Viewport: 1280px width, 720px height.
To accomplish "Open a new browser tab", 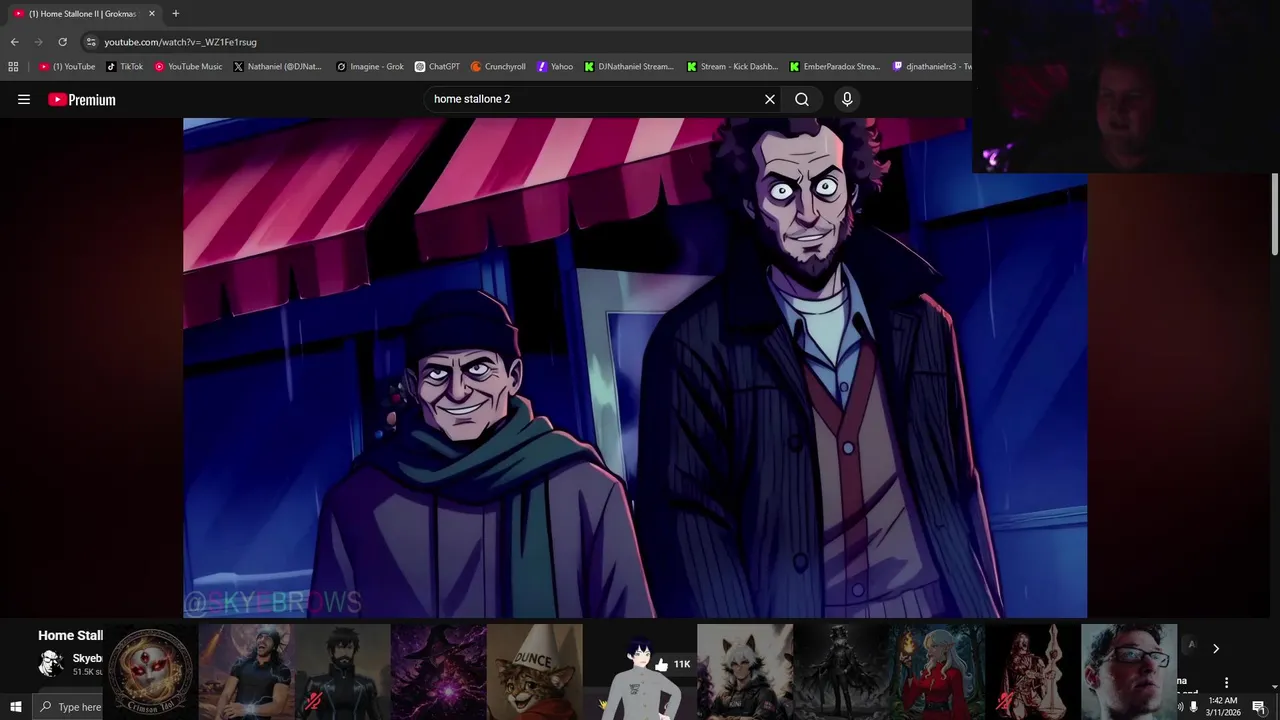I will tap(175, 13).
